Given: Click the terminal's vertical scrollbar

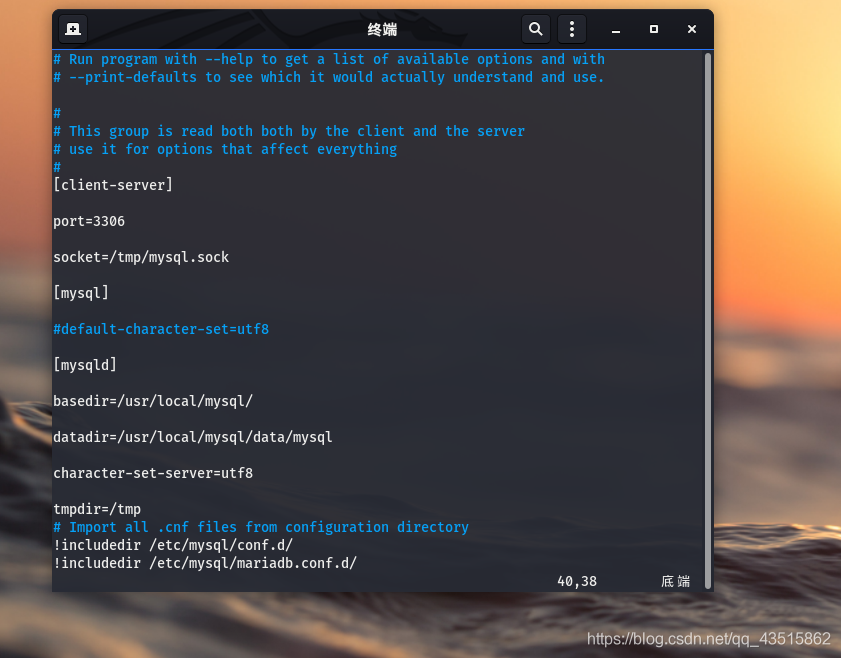Looking at the screenshot, I should [x=707, y=320].
